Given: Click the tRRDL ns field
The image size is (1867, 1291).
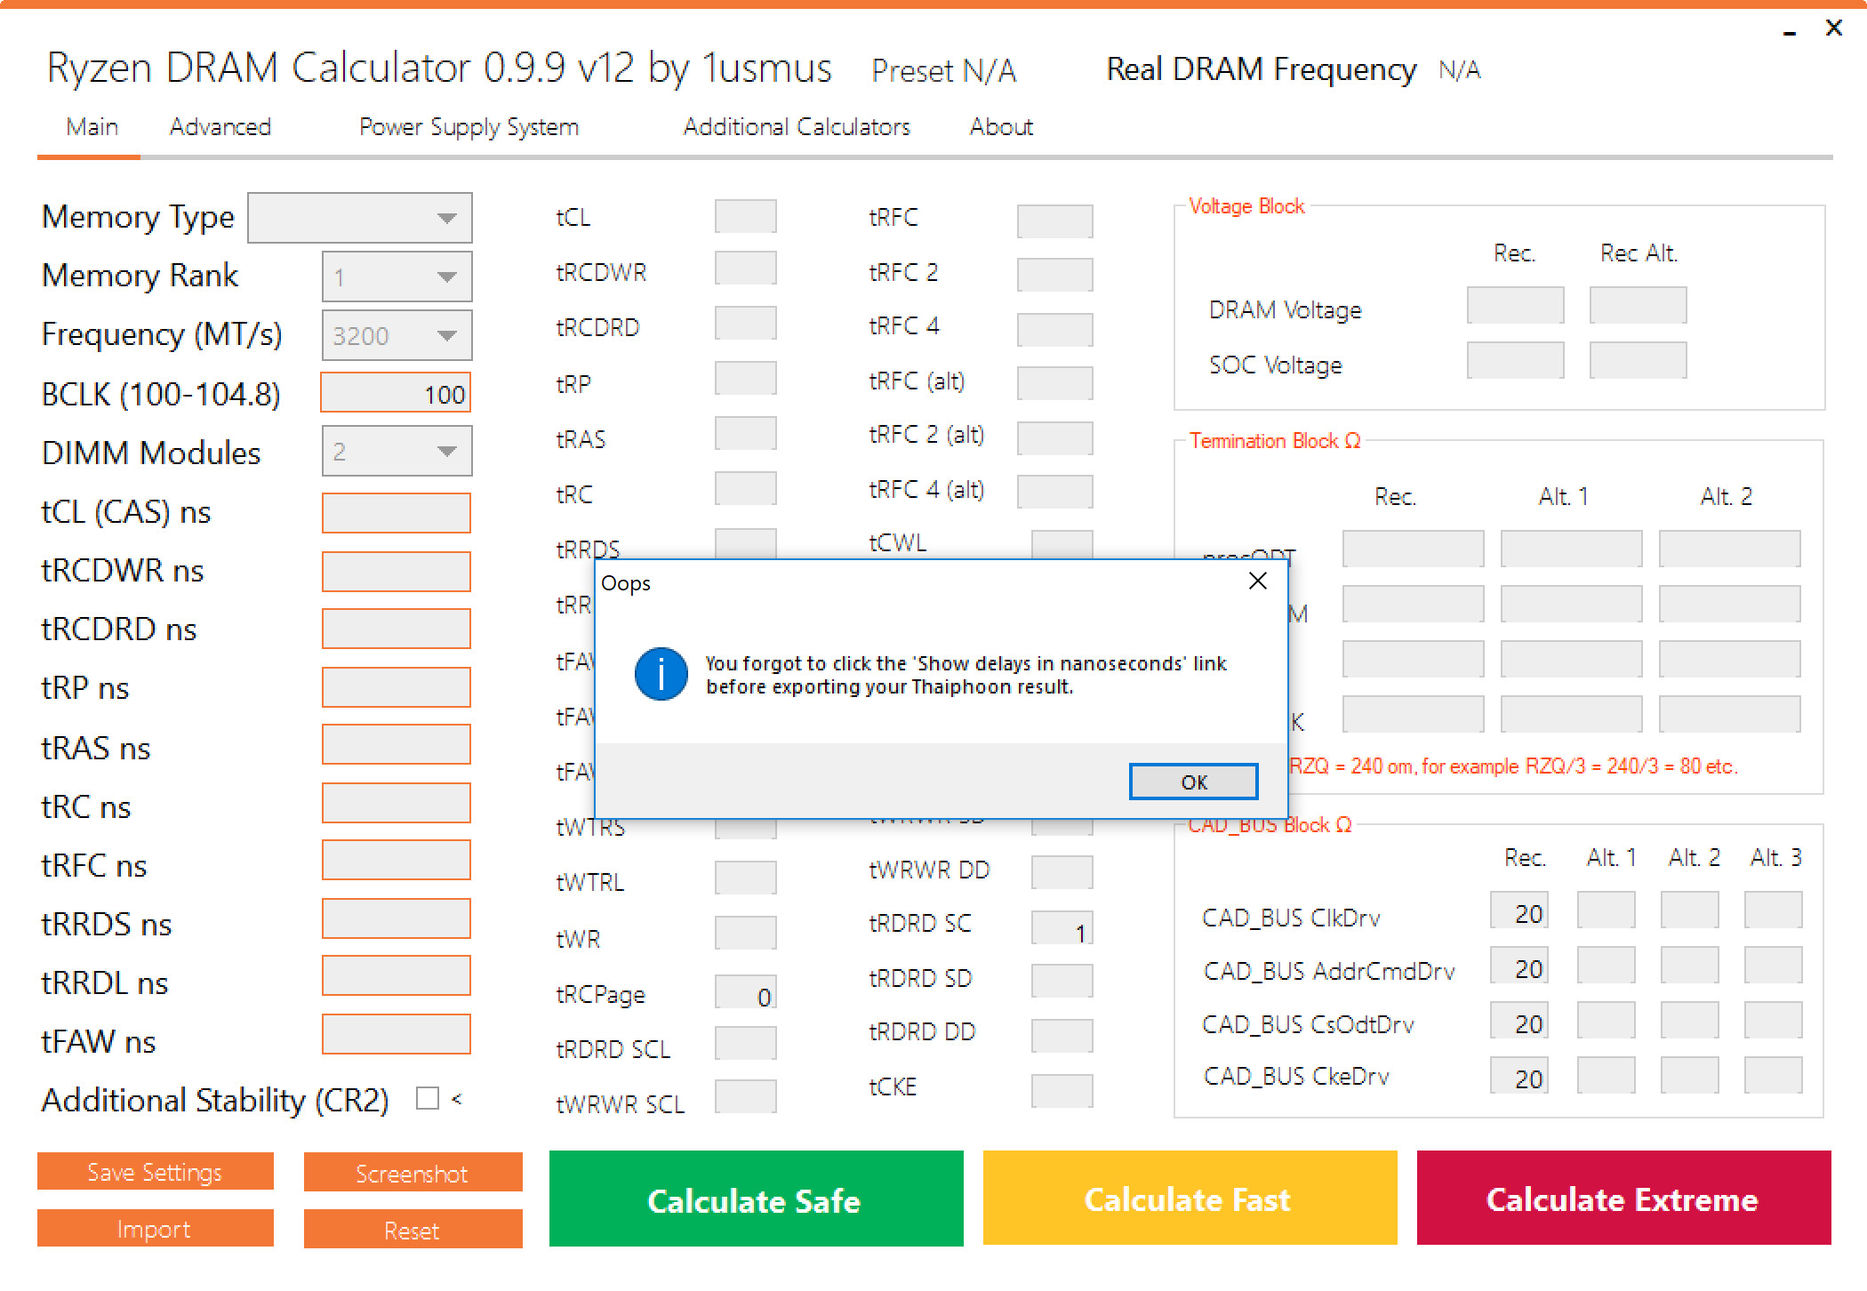Looking at the screenshot, I should coord(396,976).
